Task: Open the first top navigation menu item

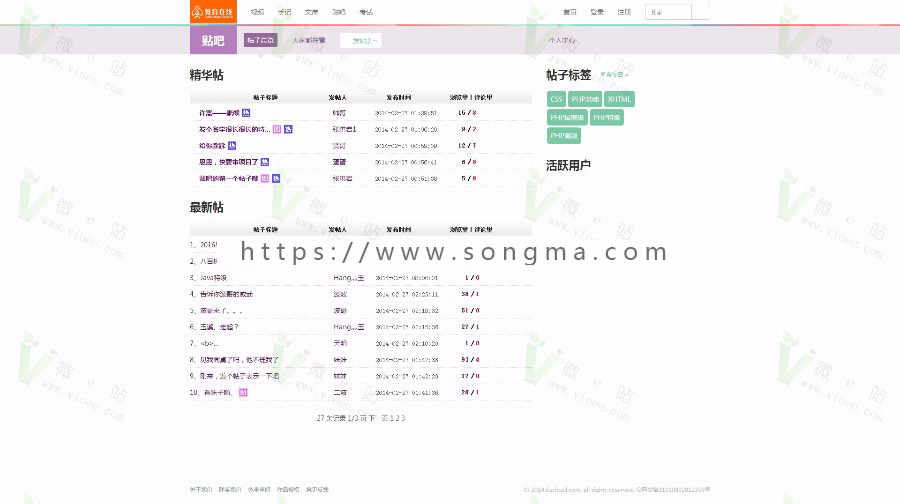Action: [257, 12]
